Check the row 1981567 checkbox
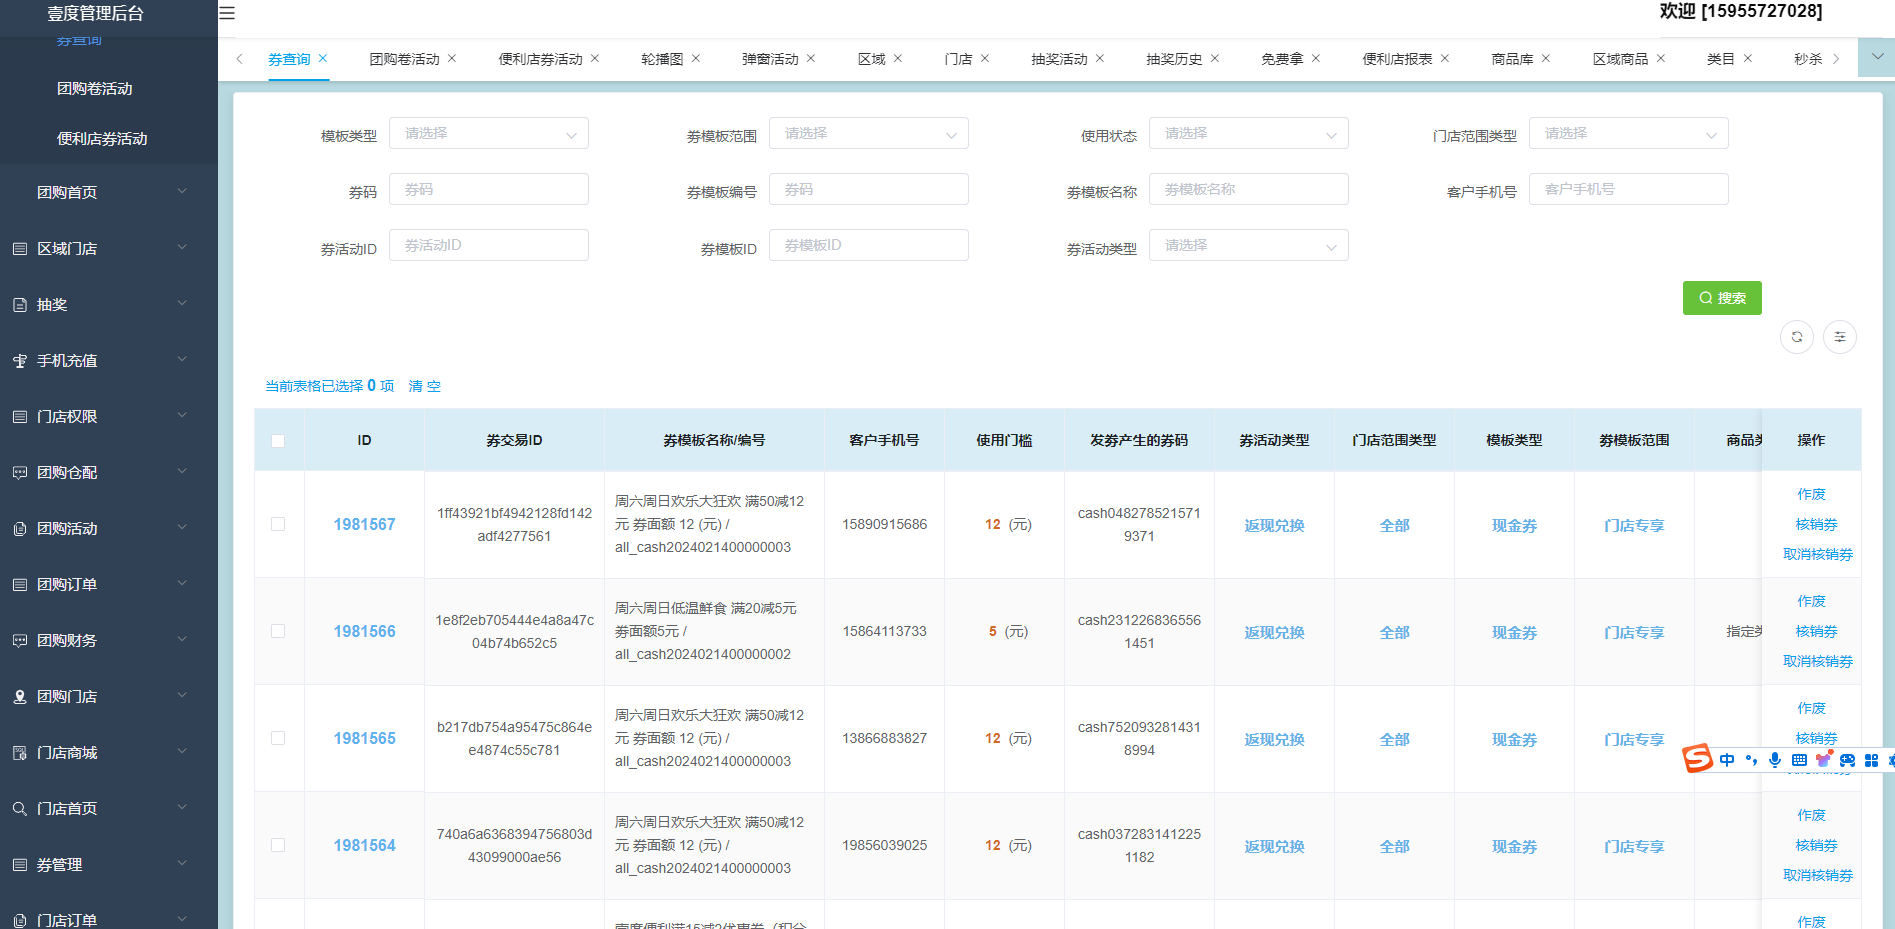 coord(278,524)
